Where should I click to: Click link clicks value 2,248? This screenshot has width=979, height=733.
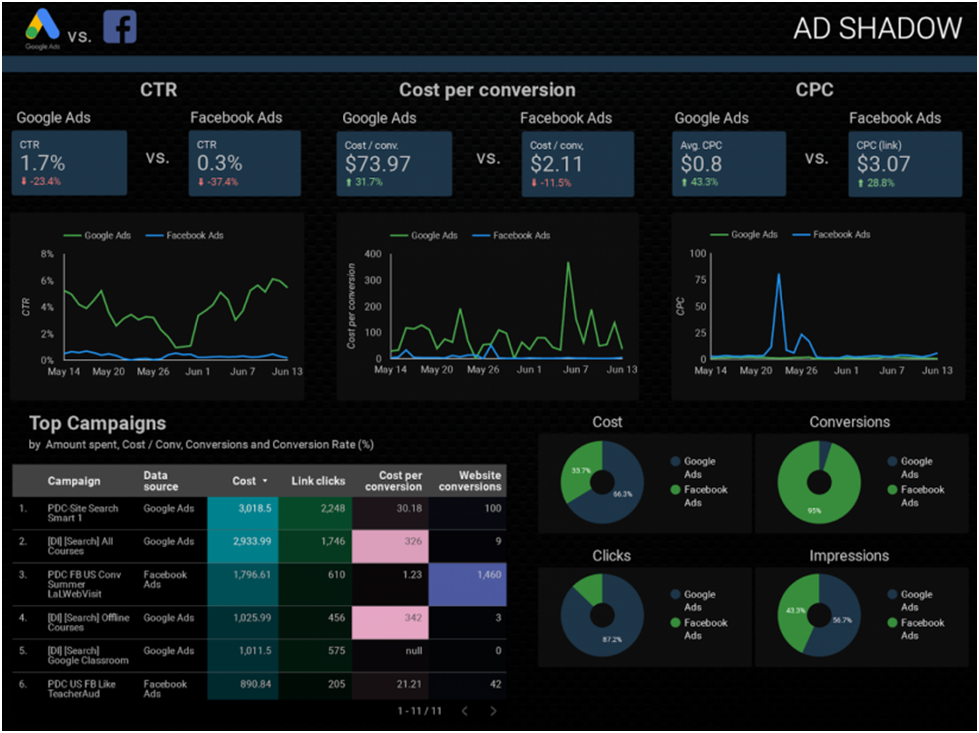pyautogui.click(x=333, y=508)
